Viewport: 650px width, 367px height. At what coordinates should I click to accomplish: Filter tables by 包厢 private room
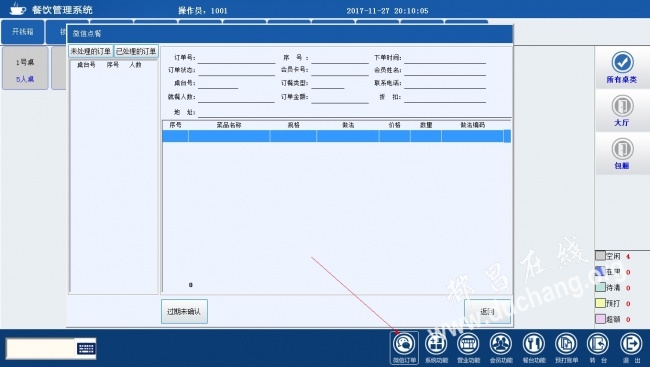(x=622, y=153)
